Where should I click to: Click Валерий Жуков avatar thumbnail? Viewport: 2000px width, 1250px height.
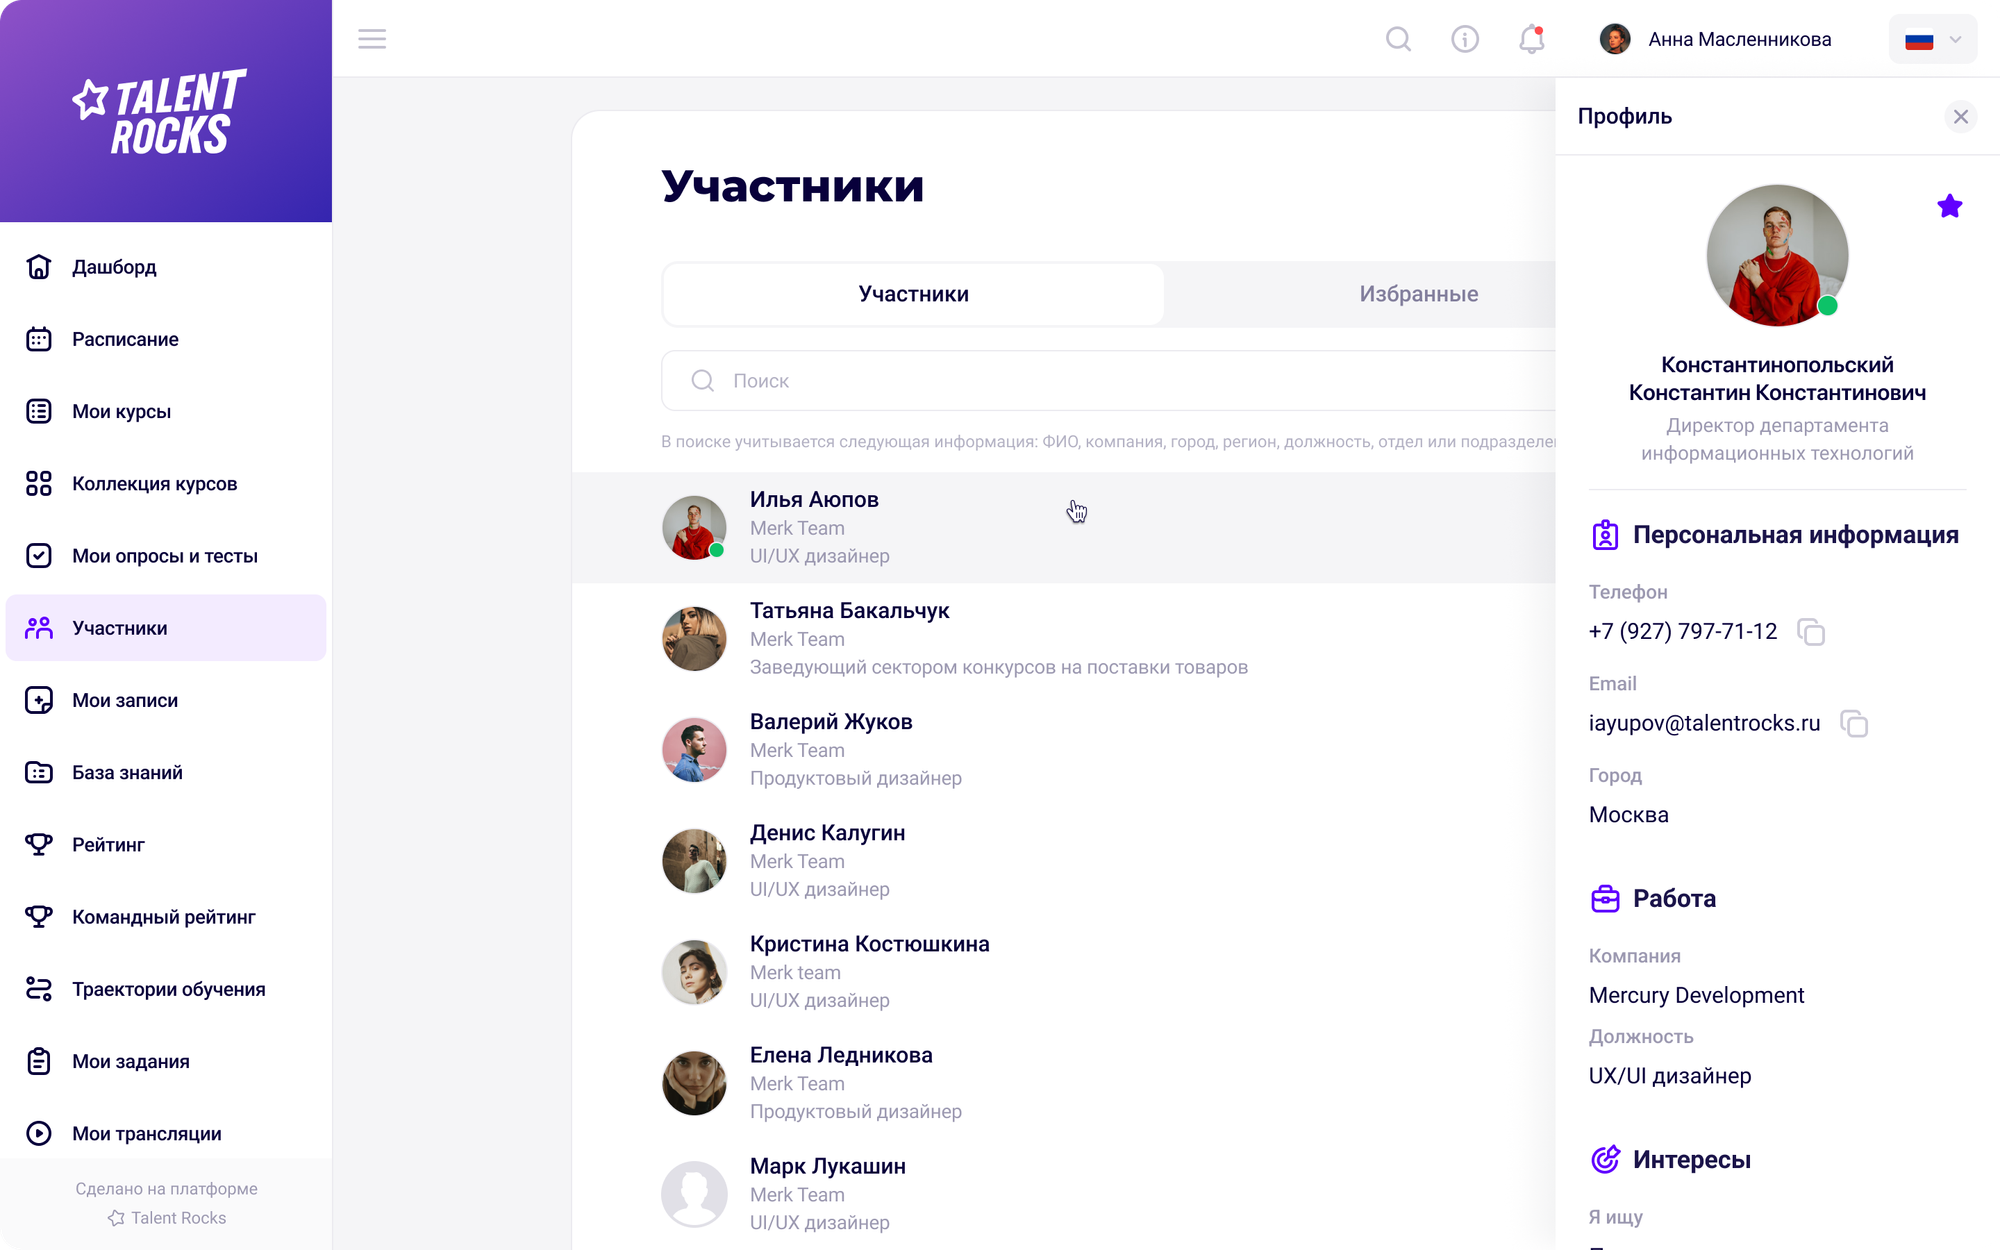pos(694,750)
